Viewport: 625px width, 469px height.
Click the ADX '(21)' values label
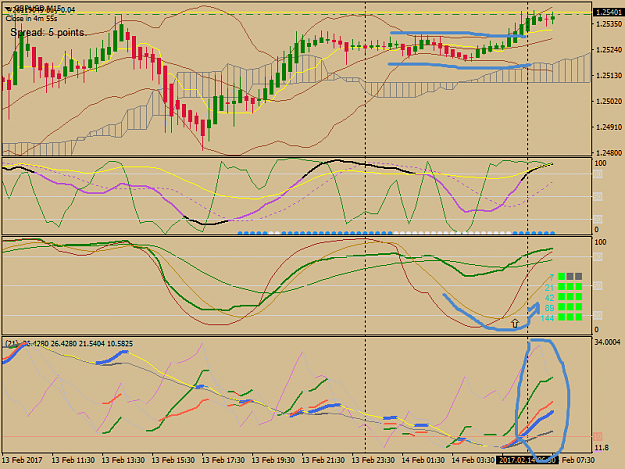[69, 343]
